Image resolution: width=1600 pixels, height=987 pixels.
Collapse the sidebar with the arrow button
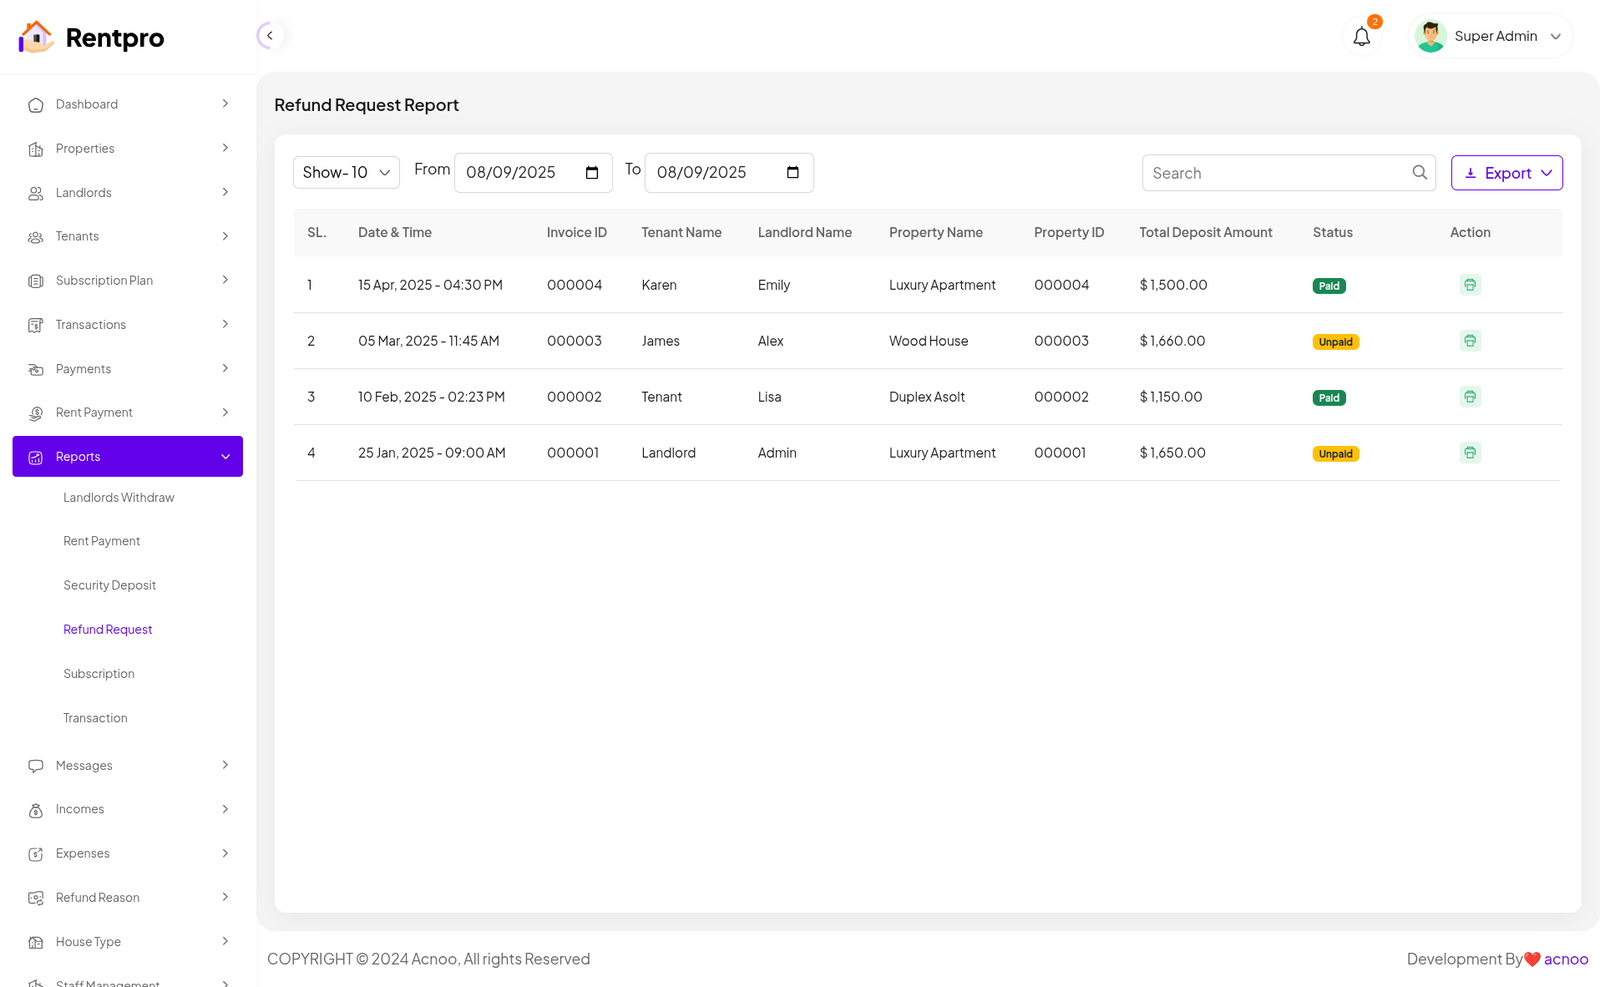(269, 36)
